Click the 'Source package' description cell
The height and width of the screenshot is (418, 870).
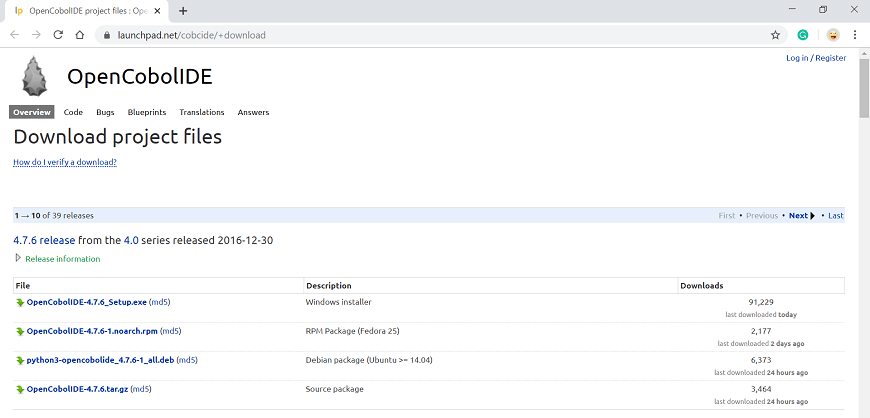335,389
